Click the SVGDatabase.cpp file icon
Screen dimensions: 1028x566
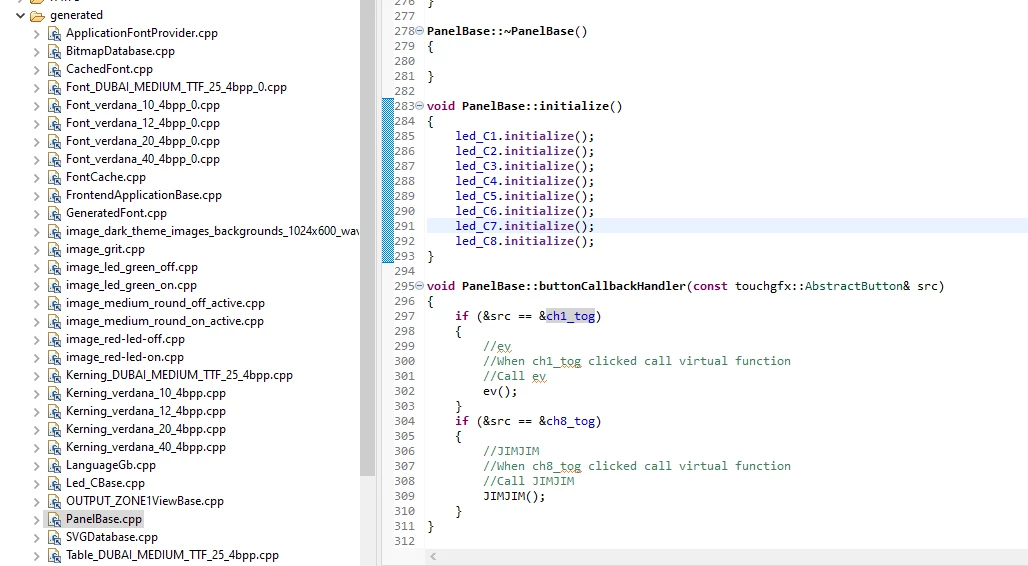click(x=54, y=538)
